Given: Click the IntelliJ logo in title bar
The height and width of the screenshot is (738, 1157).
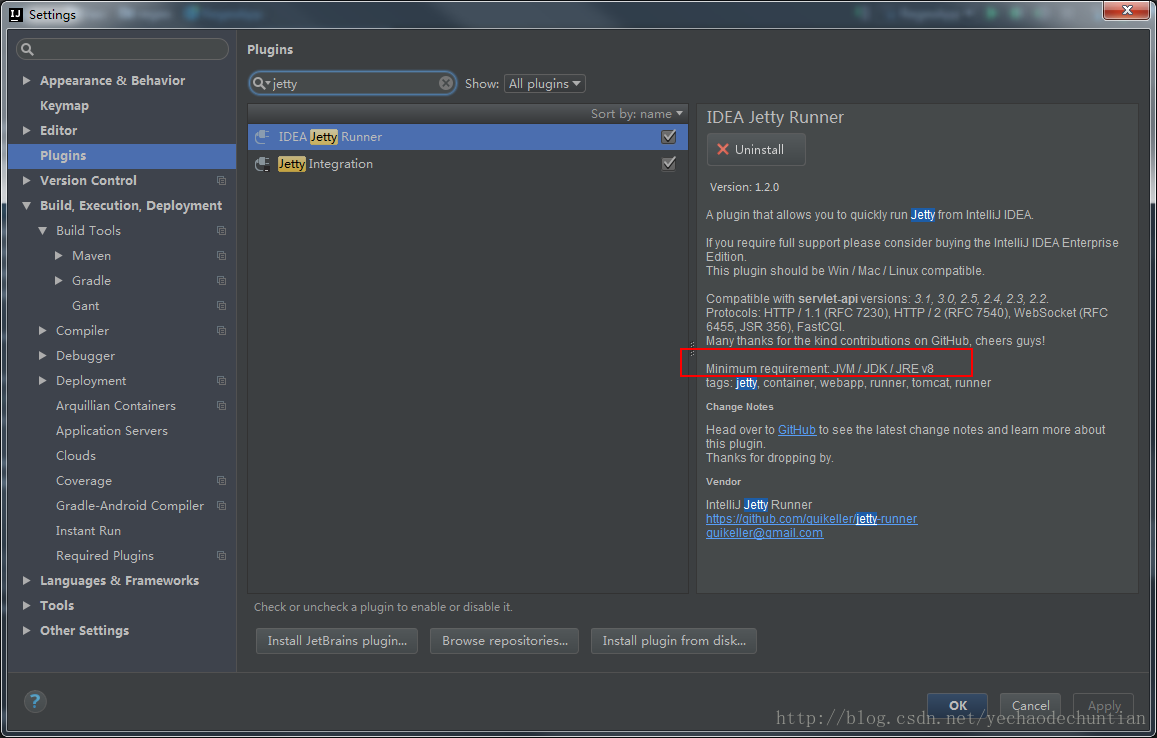Looking at the screenshot, I should coord(15,14).
